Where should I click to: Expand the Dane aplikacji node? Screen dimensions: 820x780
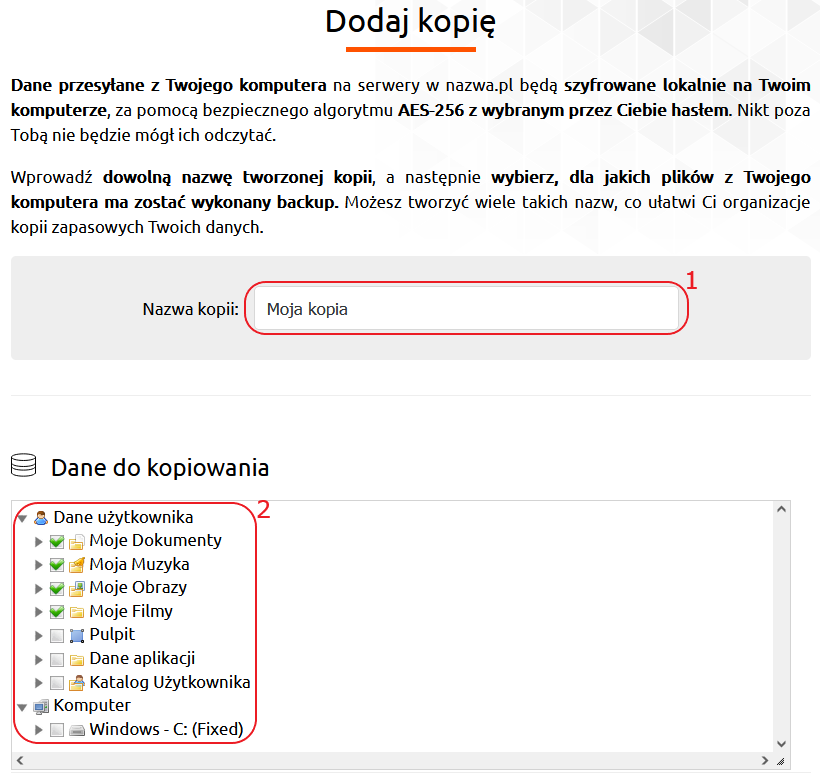coord(38,659)
